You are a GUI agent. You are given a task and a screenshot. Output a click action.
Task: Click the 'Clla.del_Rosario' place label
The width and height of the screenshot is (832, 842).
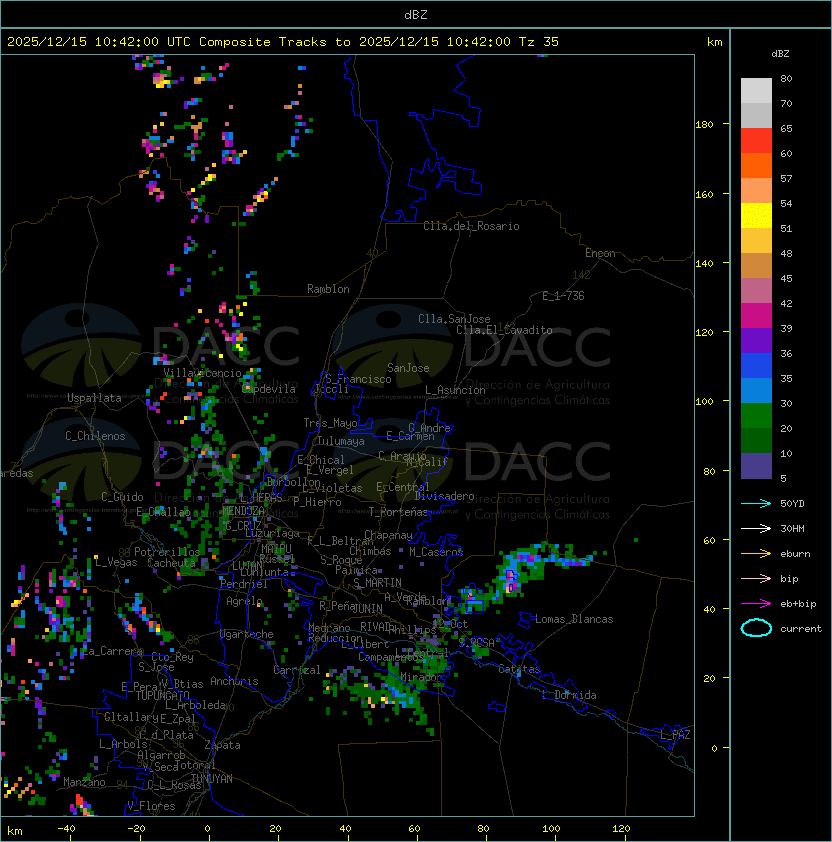pos(471,226)
